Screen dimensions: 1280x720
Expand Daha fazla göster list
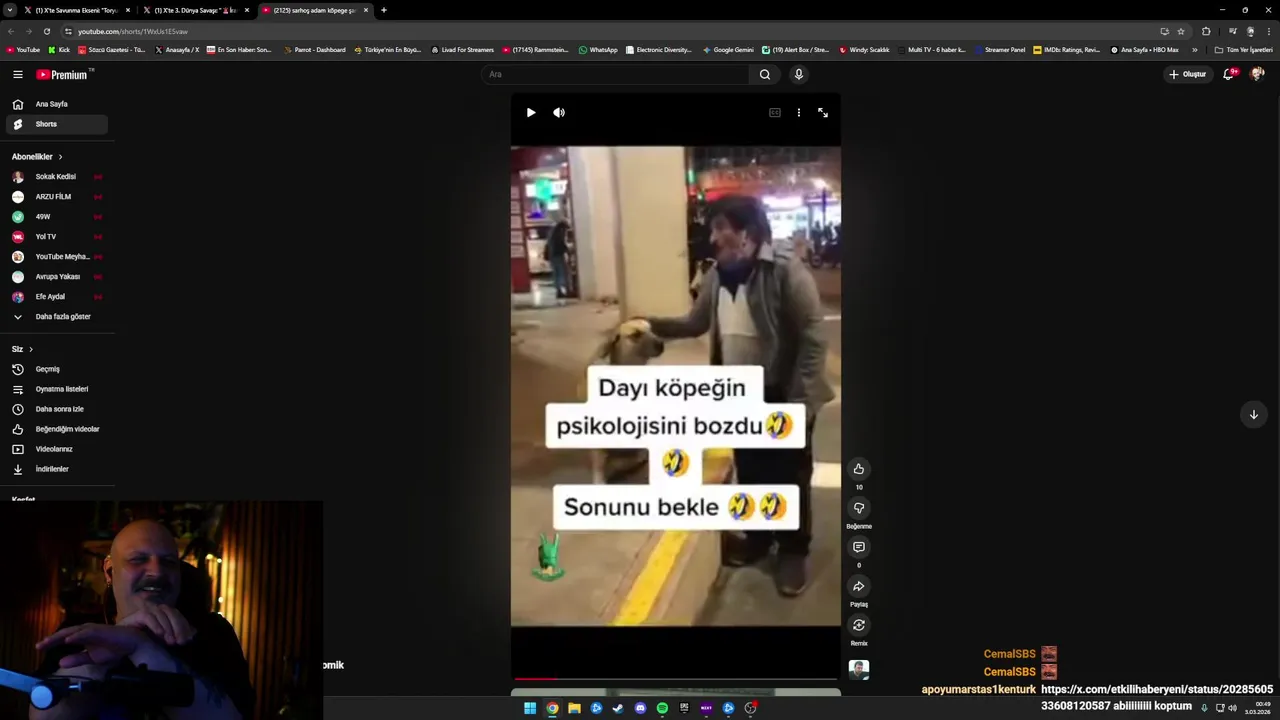click(57, 317)
